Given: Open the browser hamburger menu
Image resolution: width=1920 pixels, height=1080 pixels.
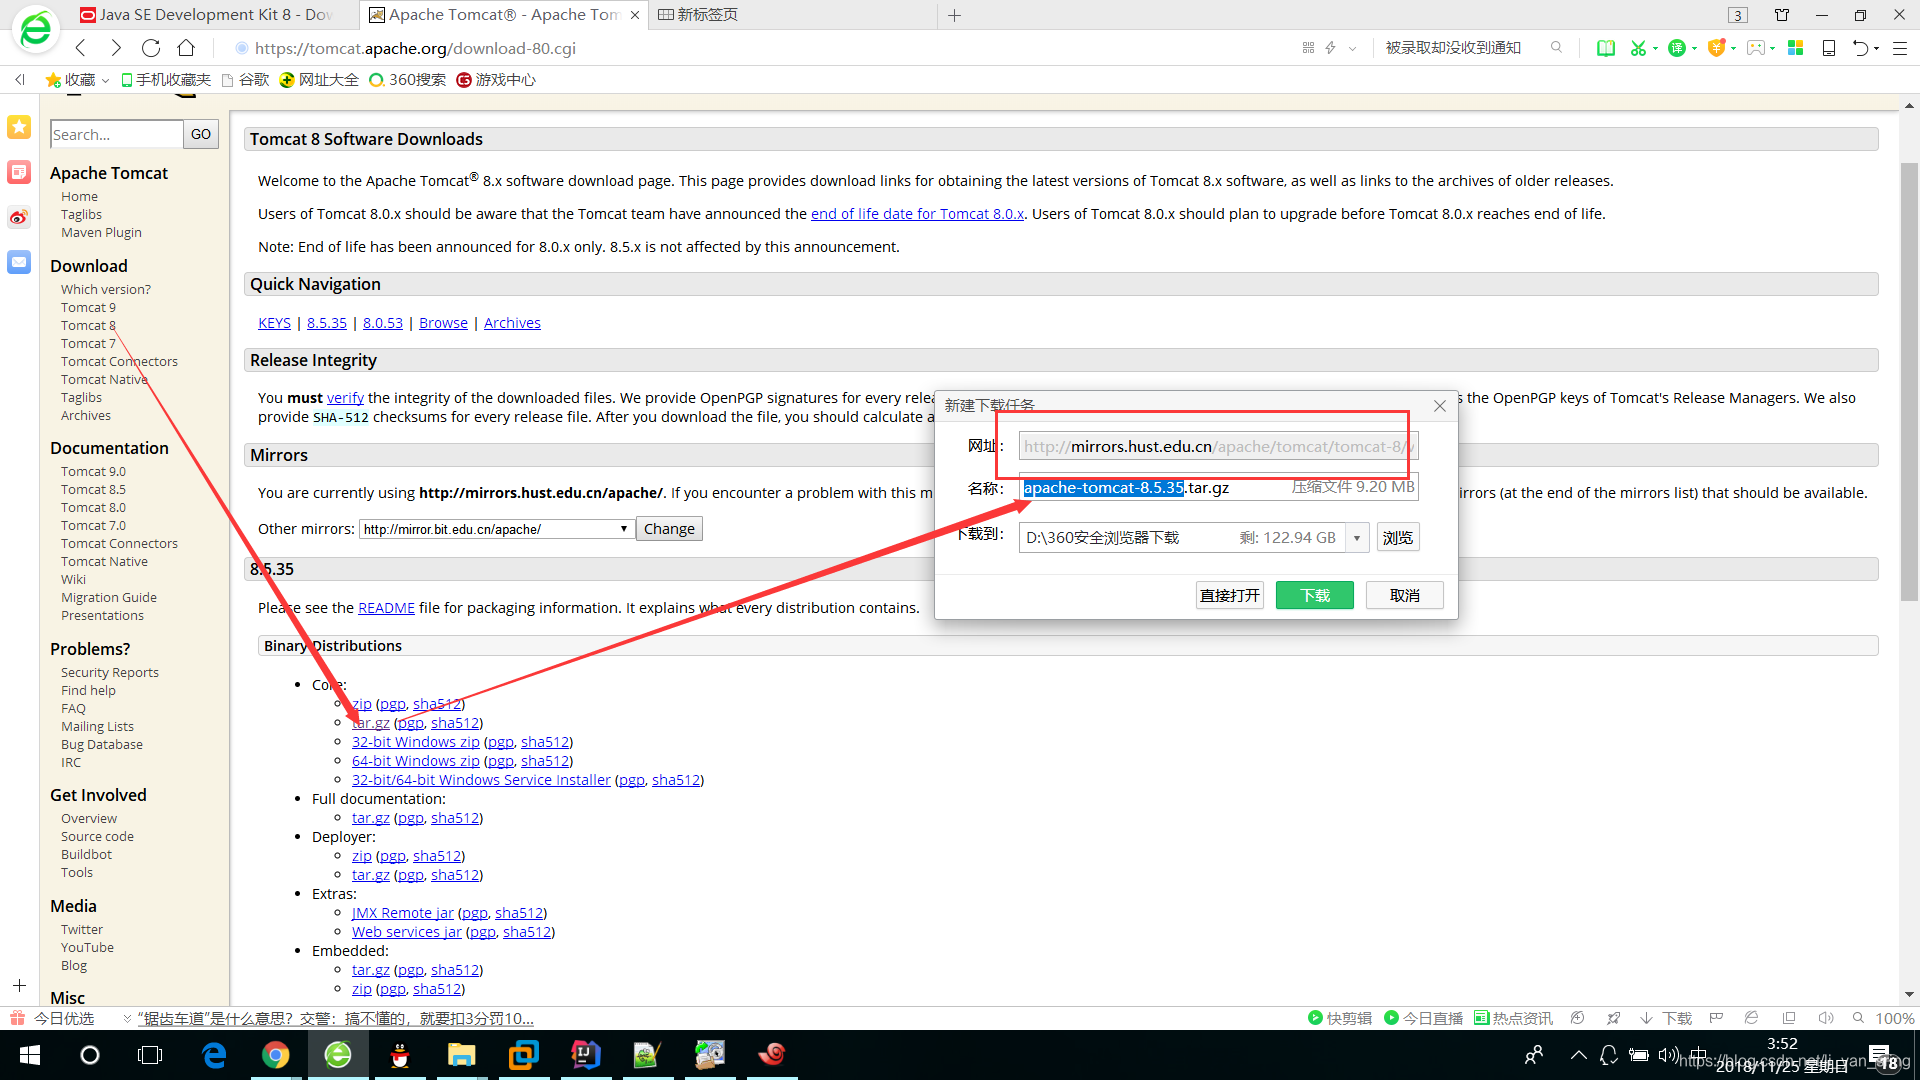Looking at the screenshot, I should (1900, 48).
